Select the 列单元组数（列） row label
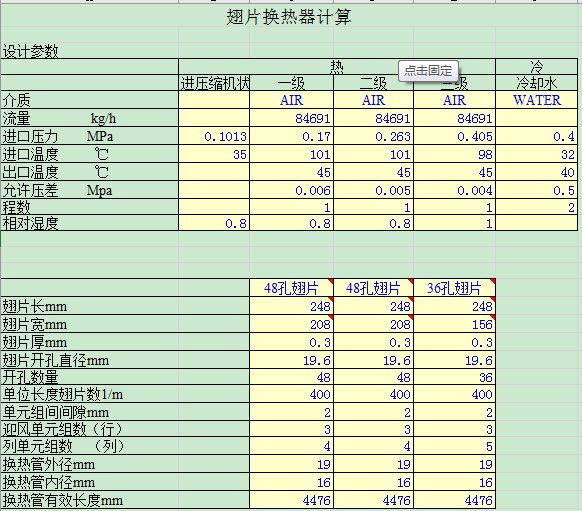The height and width of the screenshot is (511, 582). [125, 446]
